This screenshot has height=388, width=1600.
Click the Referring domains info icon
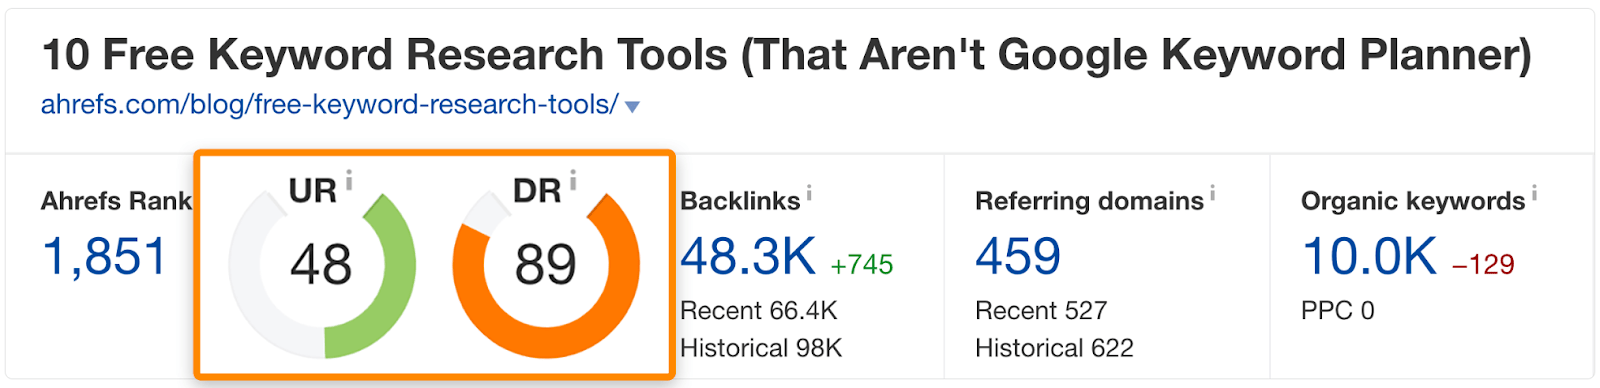click(1212, 193)
